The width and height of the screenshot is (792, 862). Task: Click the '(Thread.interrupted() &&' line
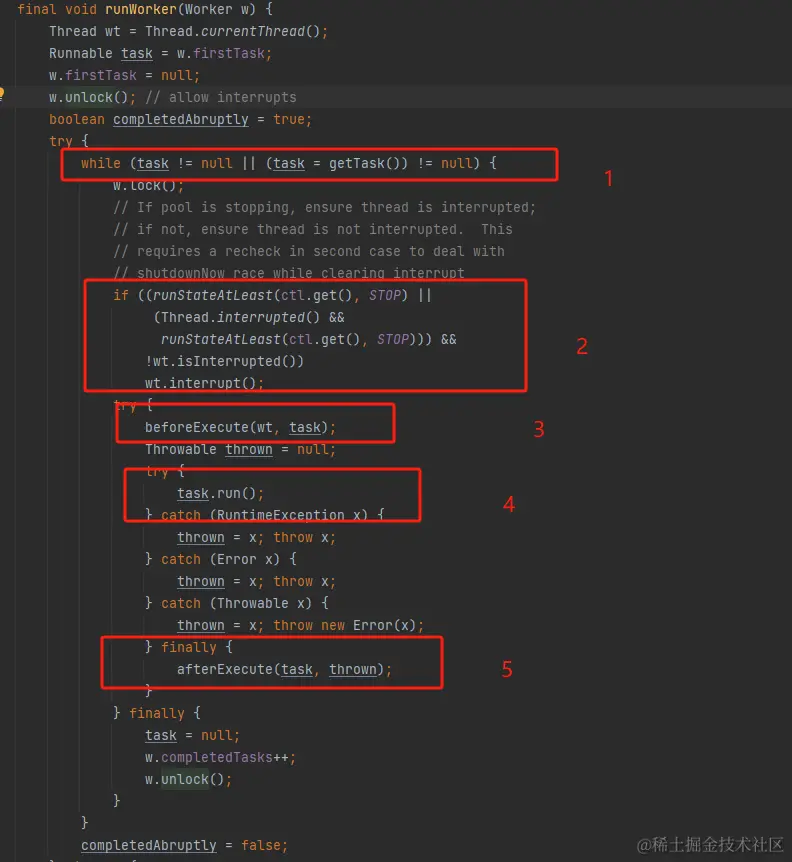coord(249,317)
